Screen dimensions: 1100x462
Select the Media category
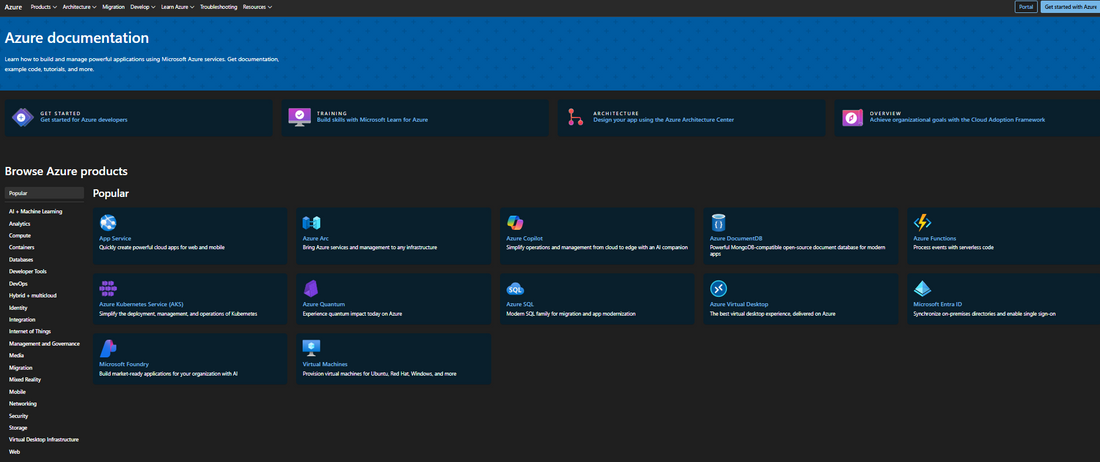tap(16, 355)
